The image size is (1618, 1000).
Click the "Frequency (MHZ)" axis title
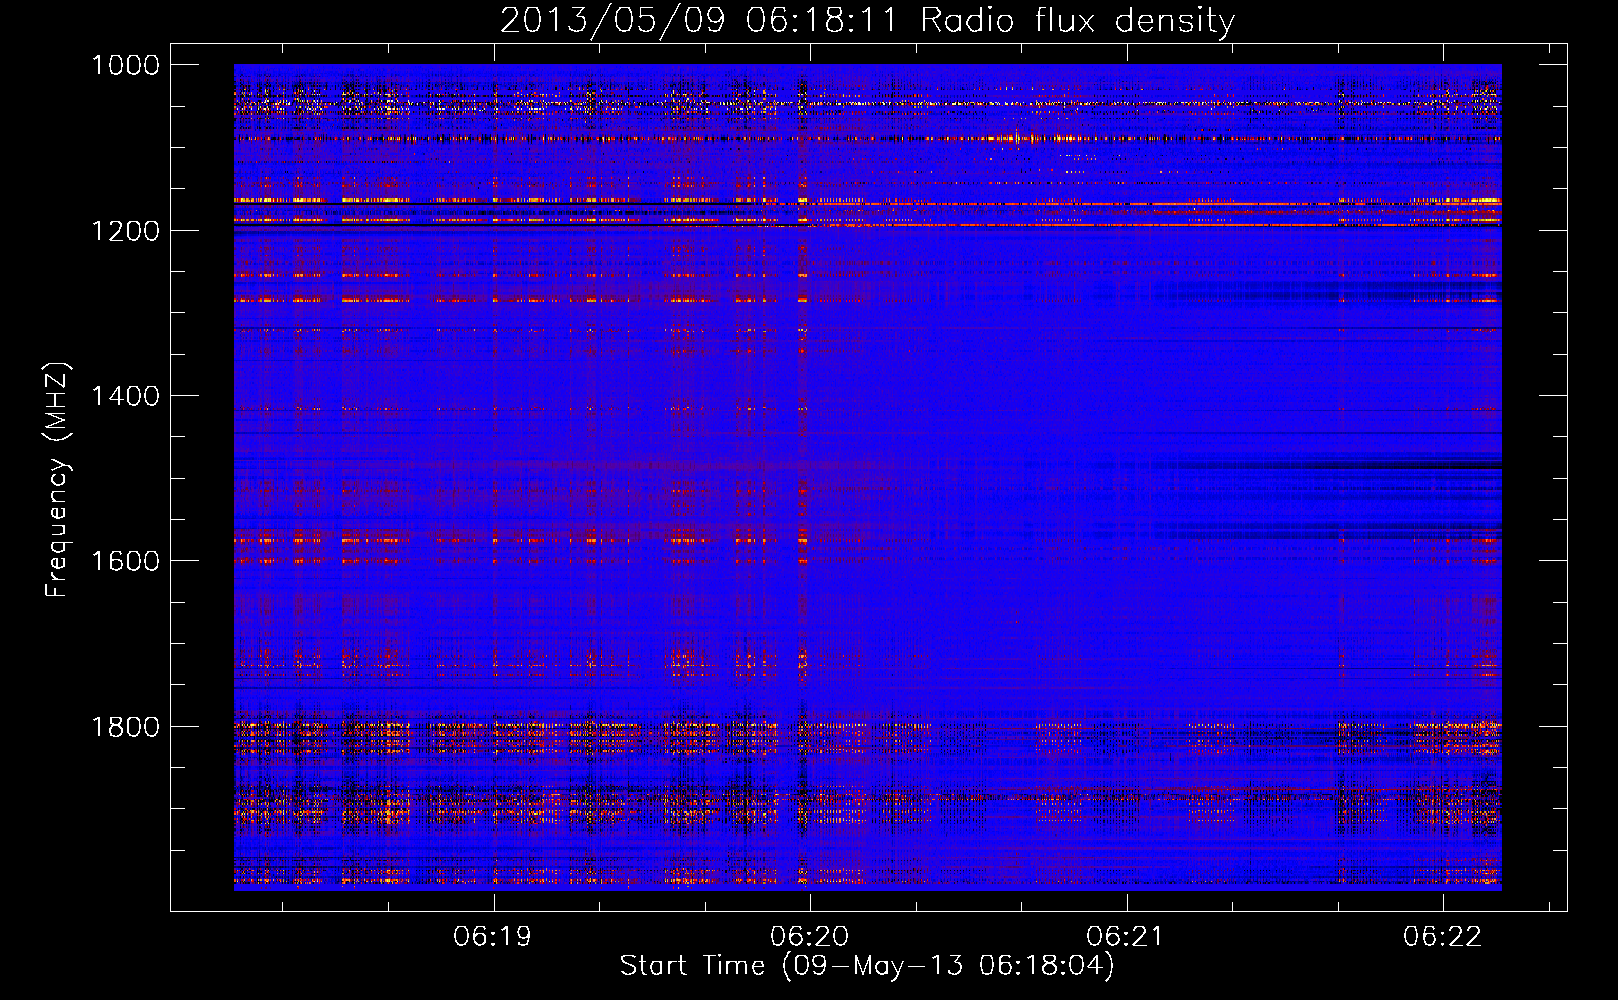pos(57,480)
